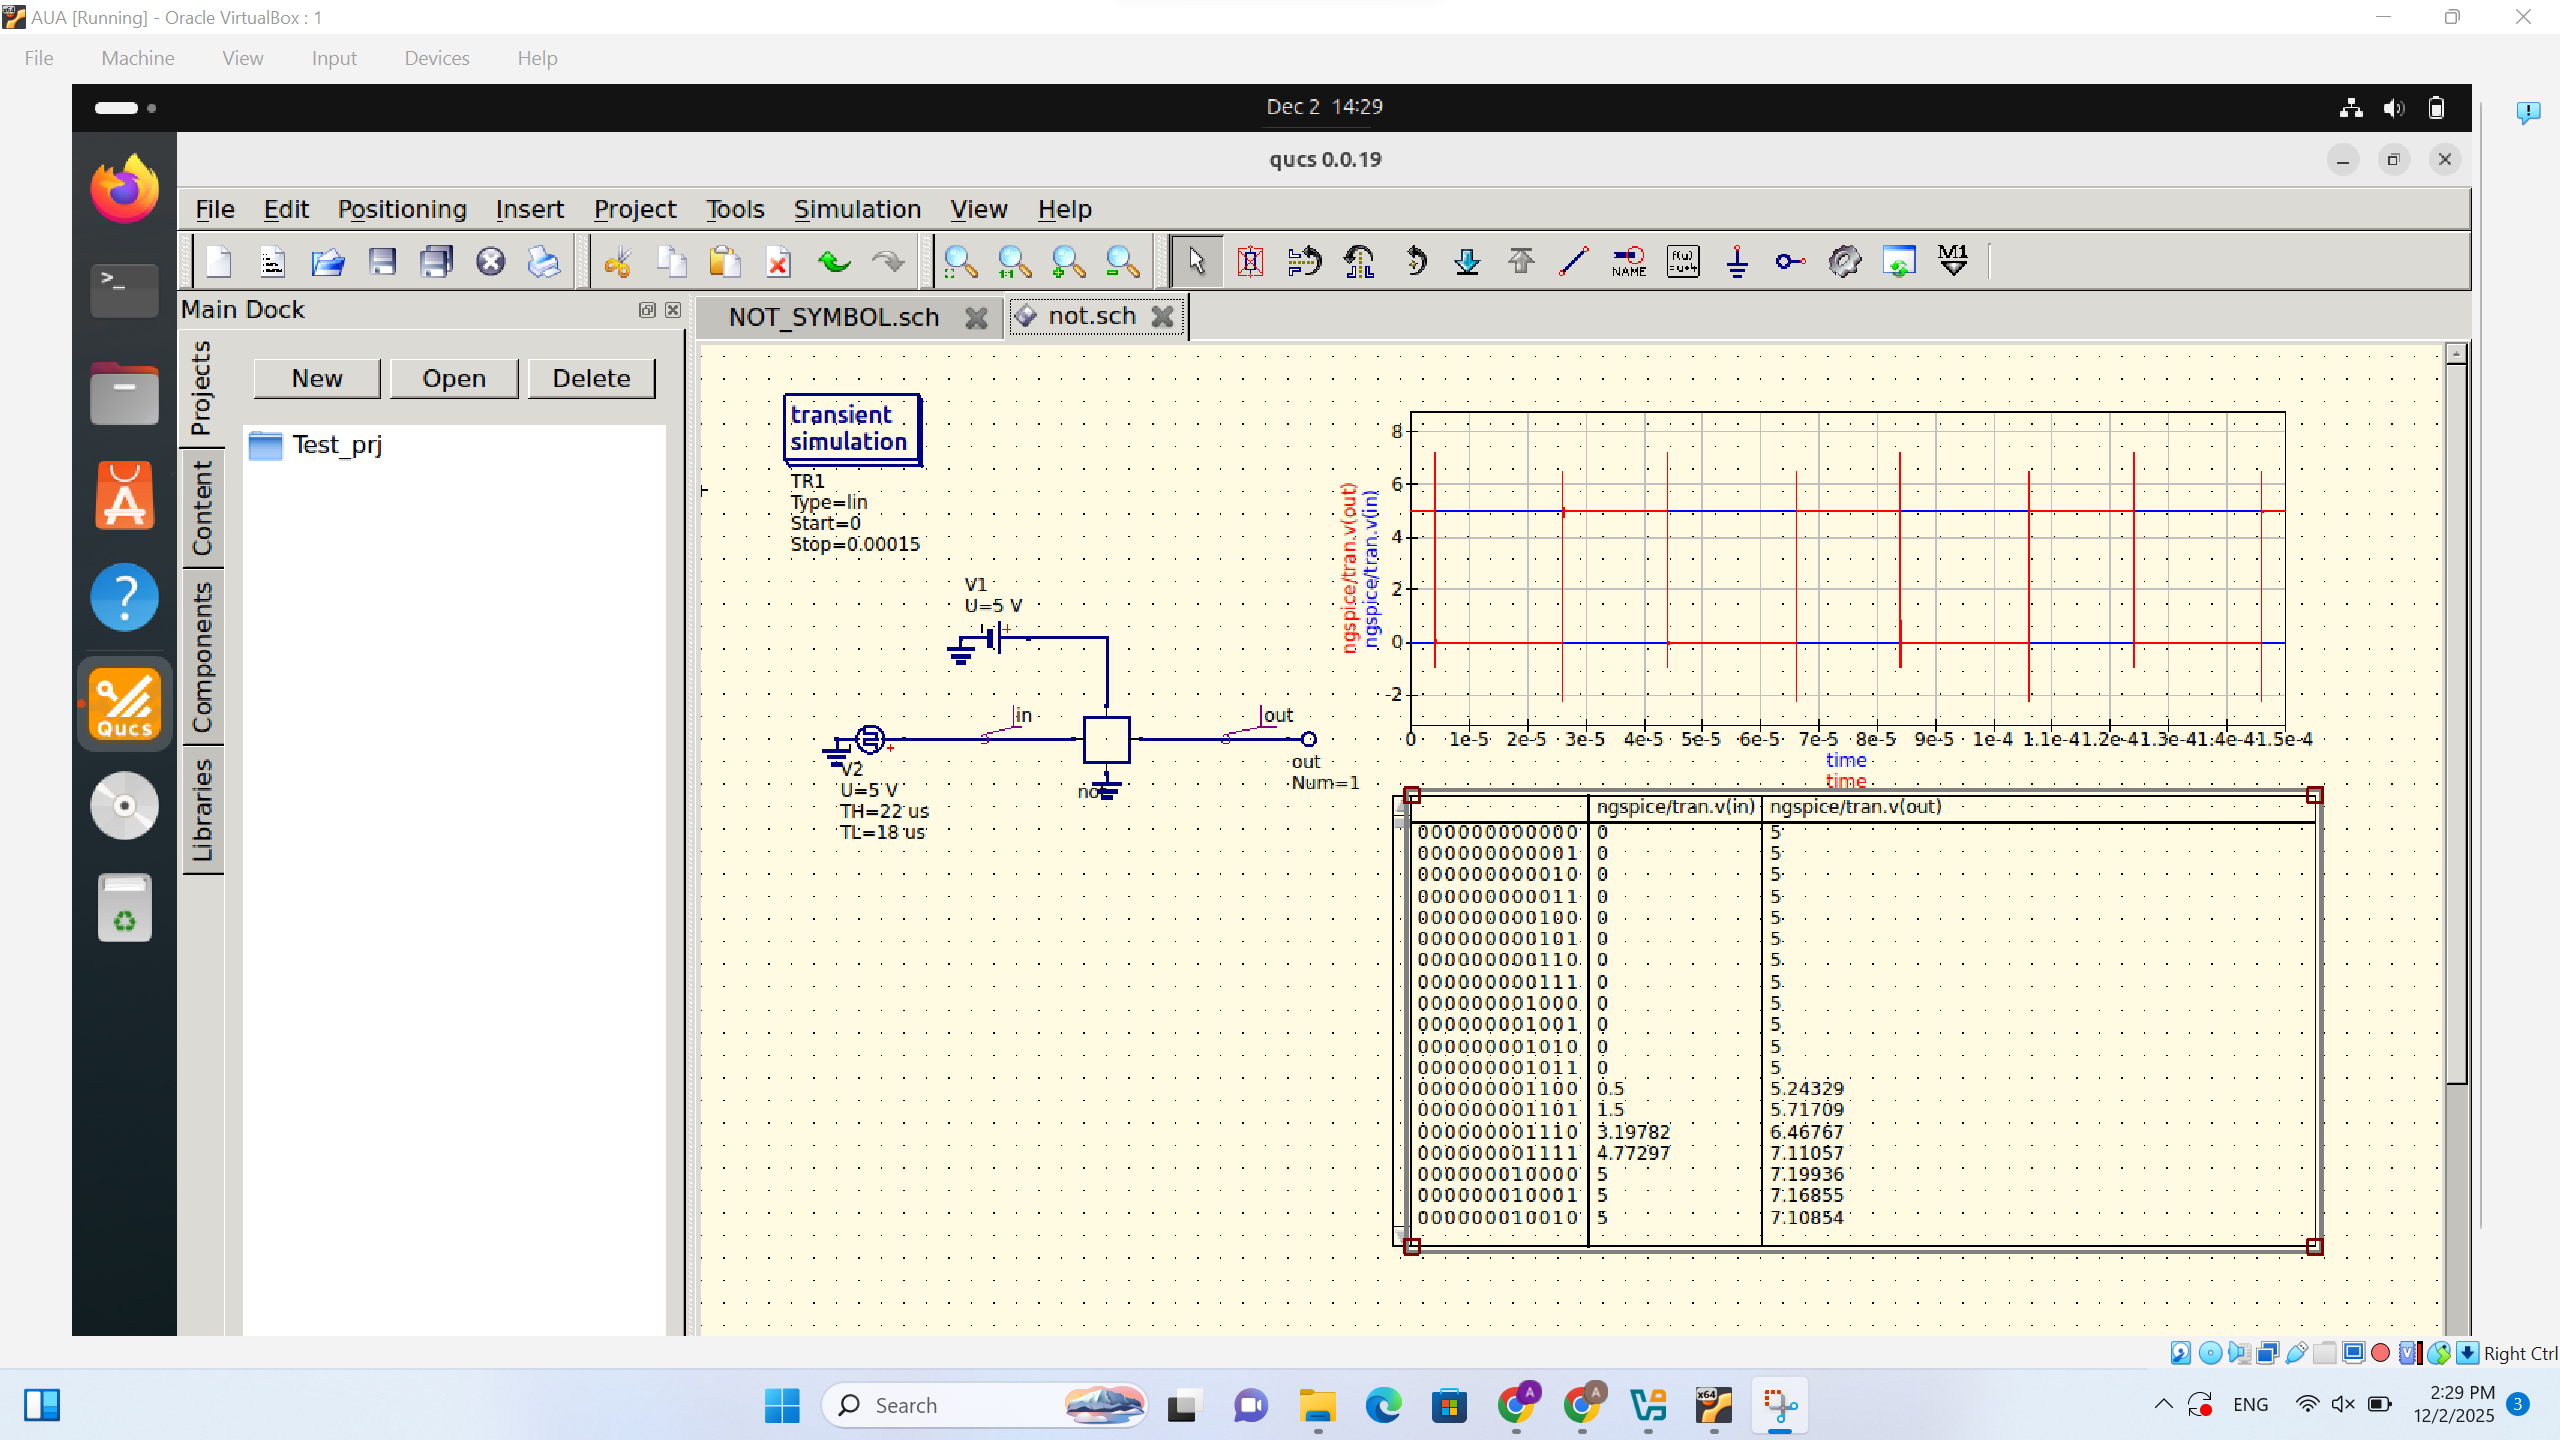Click the Delete project button
Screen dimensions: 2560x1440
coord(591,378)
